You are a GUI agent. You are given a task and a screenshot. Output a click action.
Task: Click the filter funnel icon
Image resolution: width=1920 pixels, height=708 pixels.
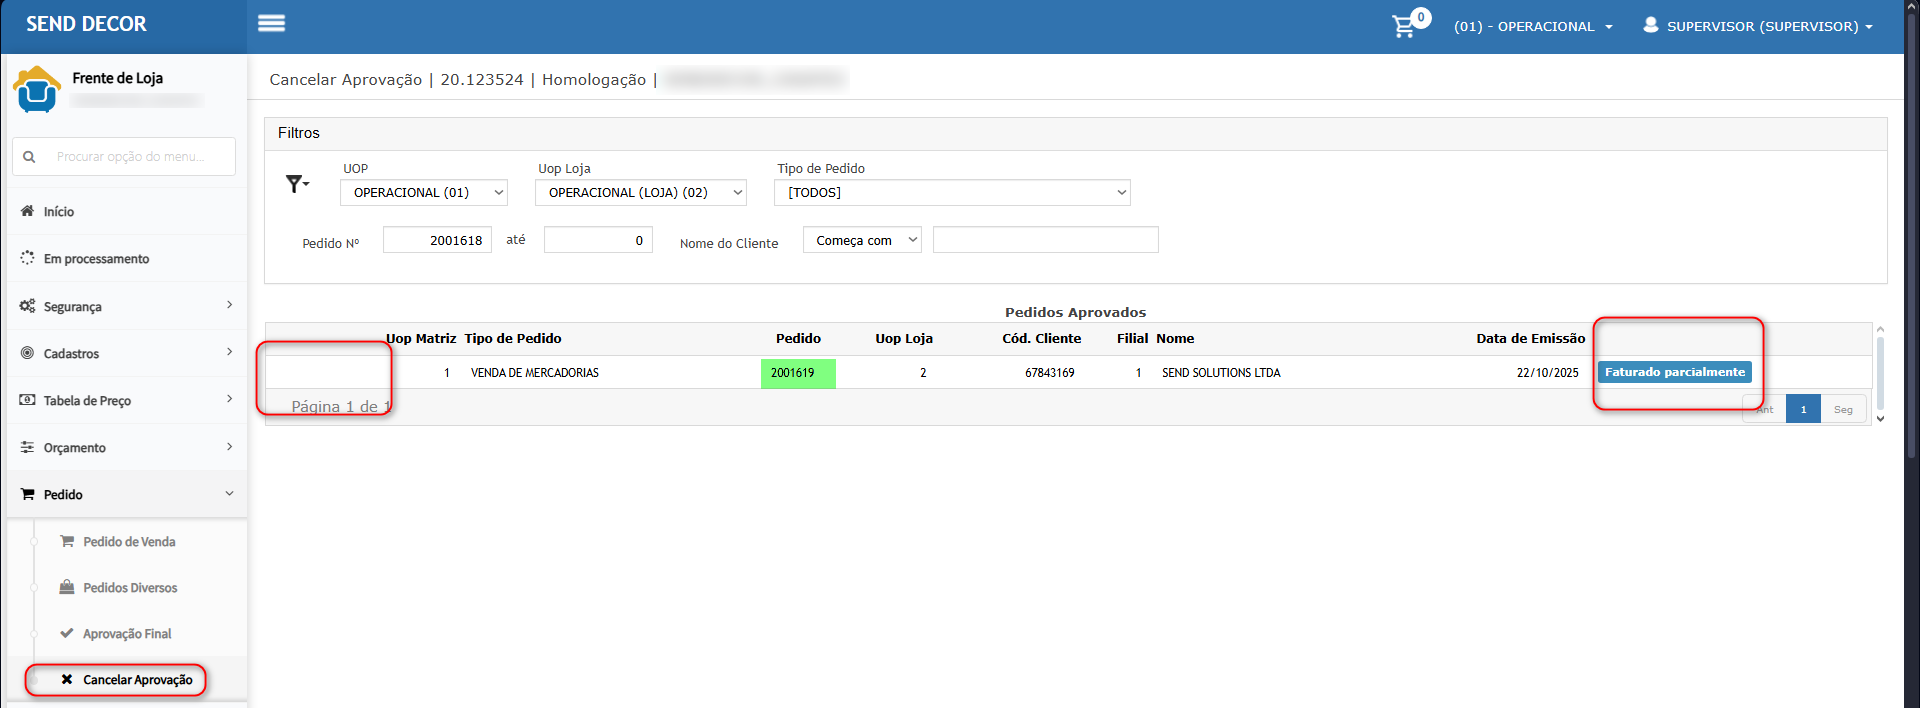[296, 184]
